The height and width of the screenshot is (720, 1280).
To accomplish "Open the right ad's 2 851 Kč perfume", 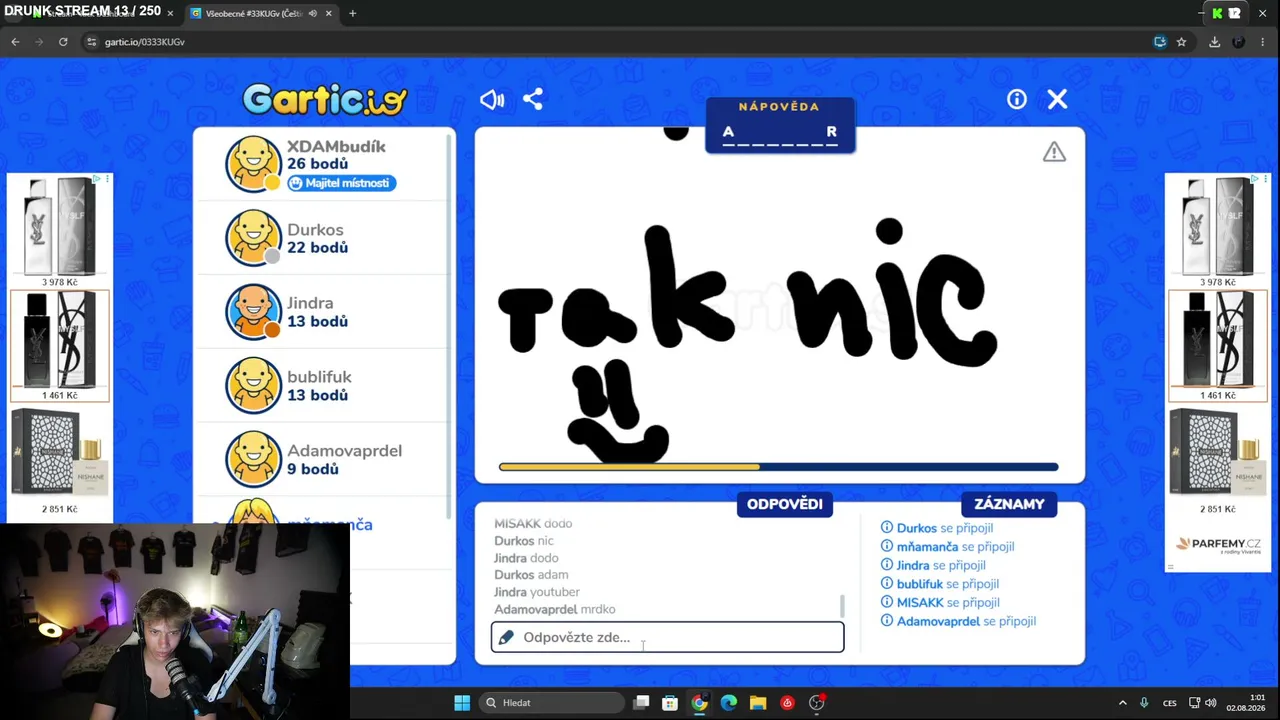I will 1218,460.
